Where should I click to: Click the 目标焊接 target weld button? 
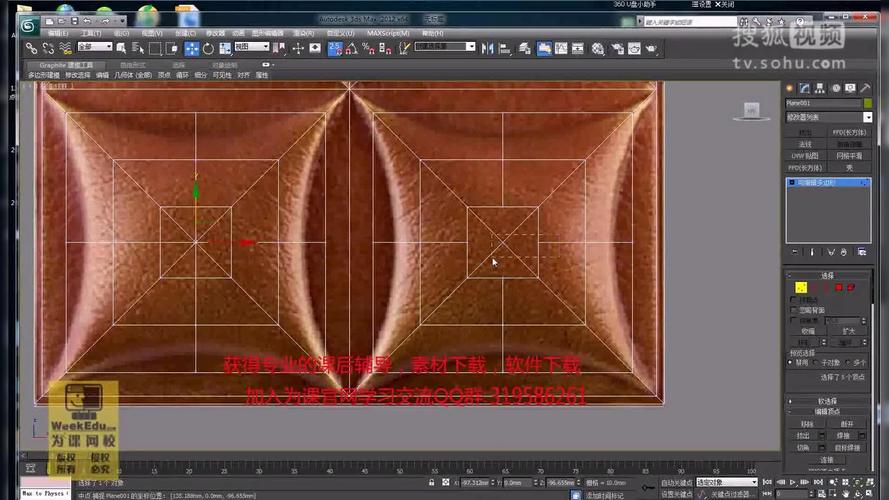[847, 448]
